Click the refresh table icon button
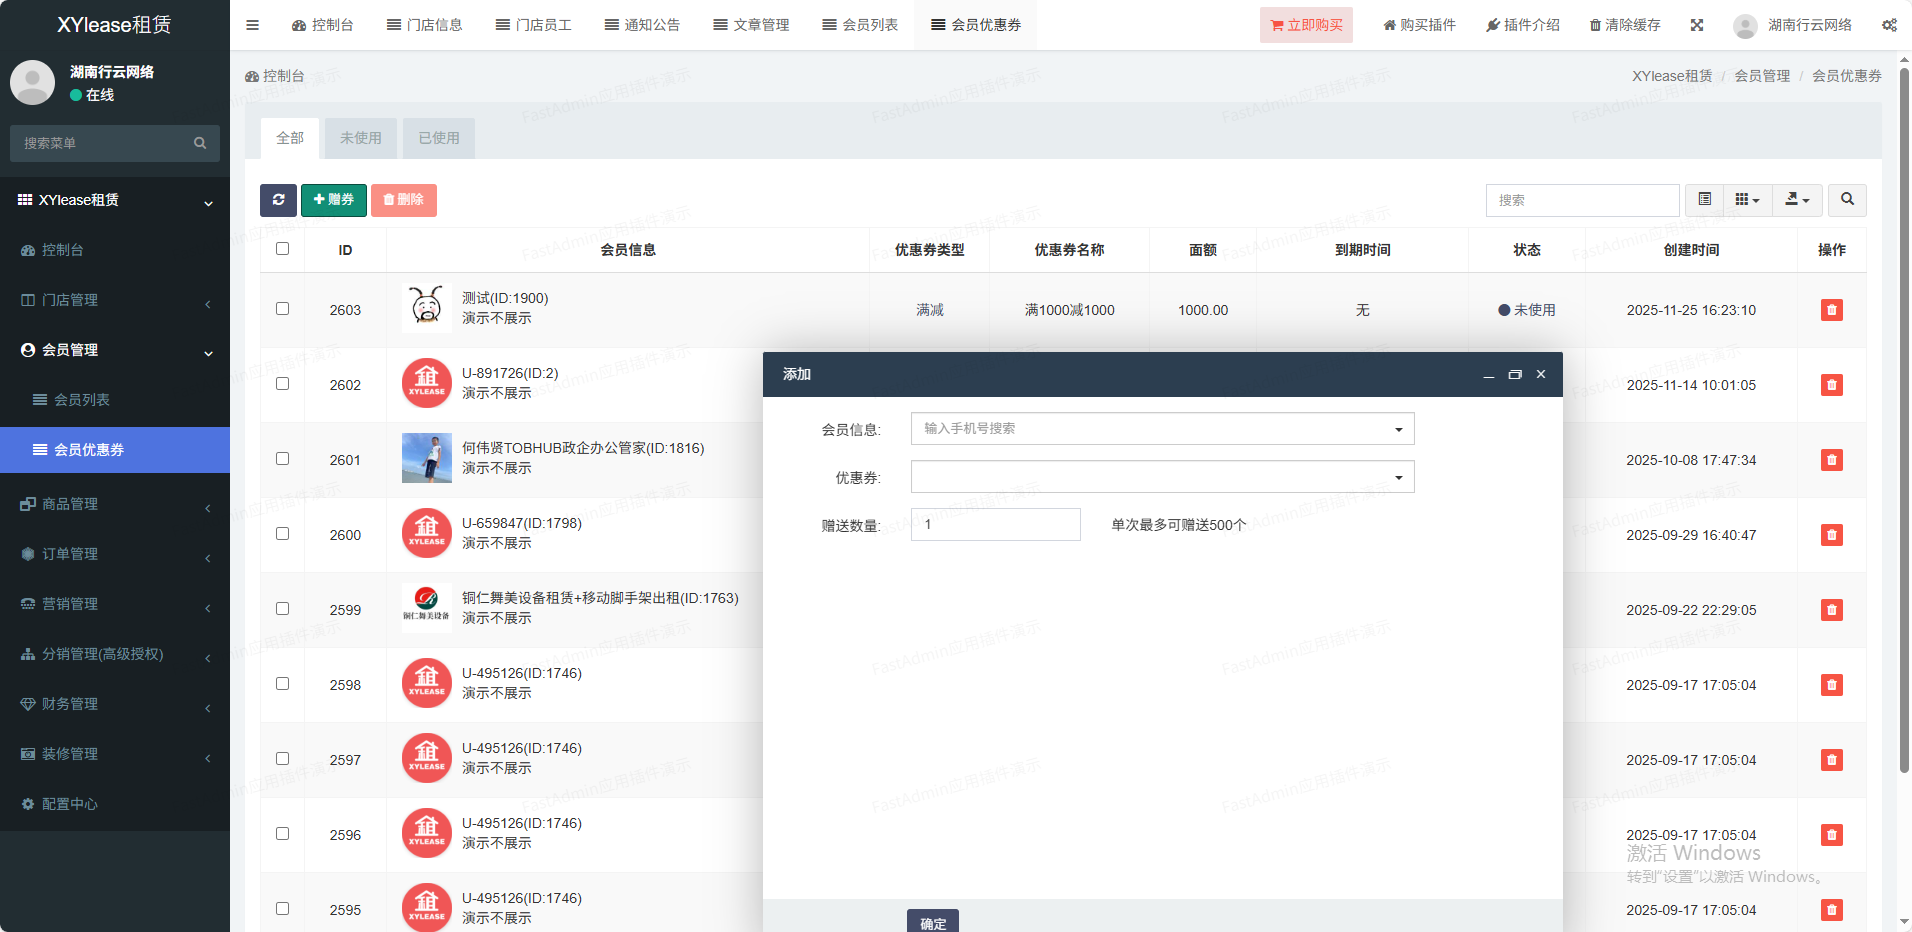 (x=278, y=200)
